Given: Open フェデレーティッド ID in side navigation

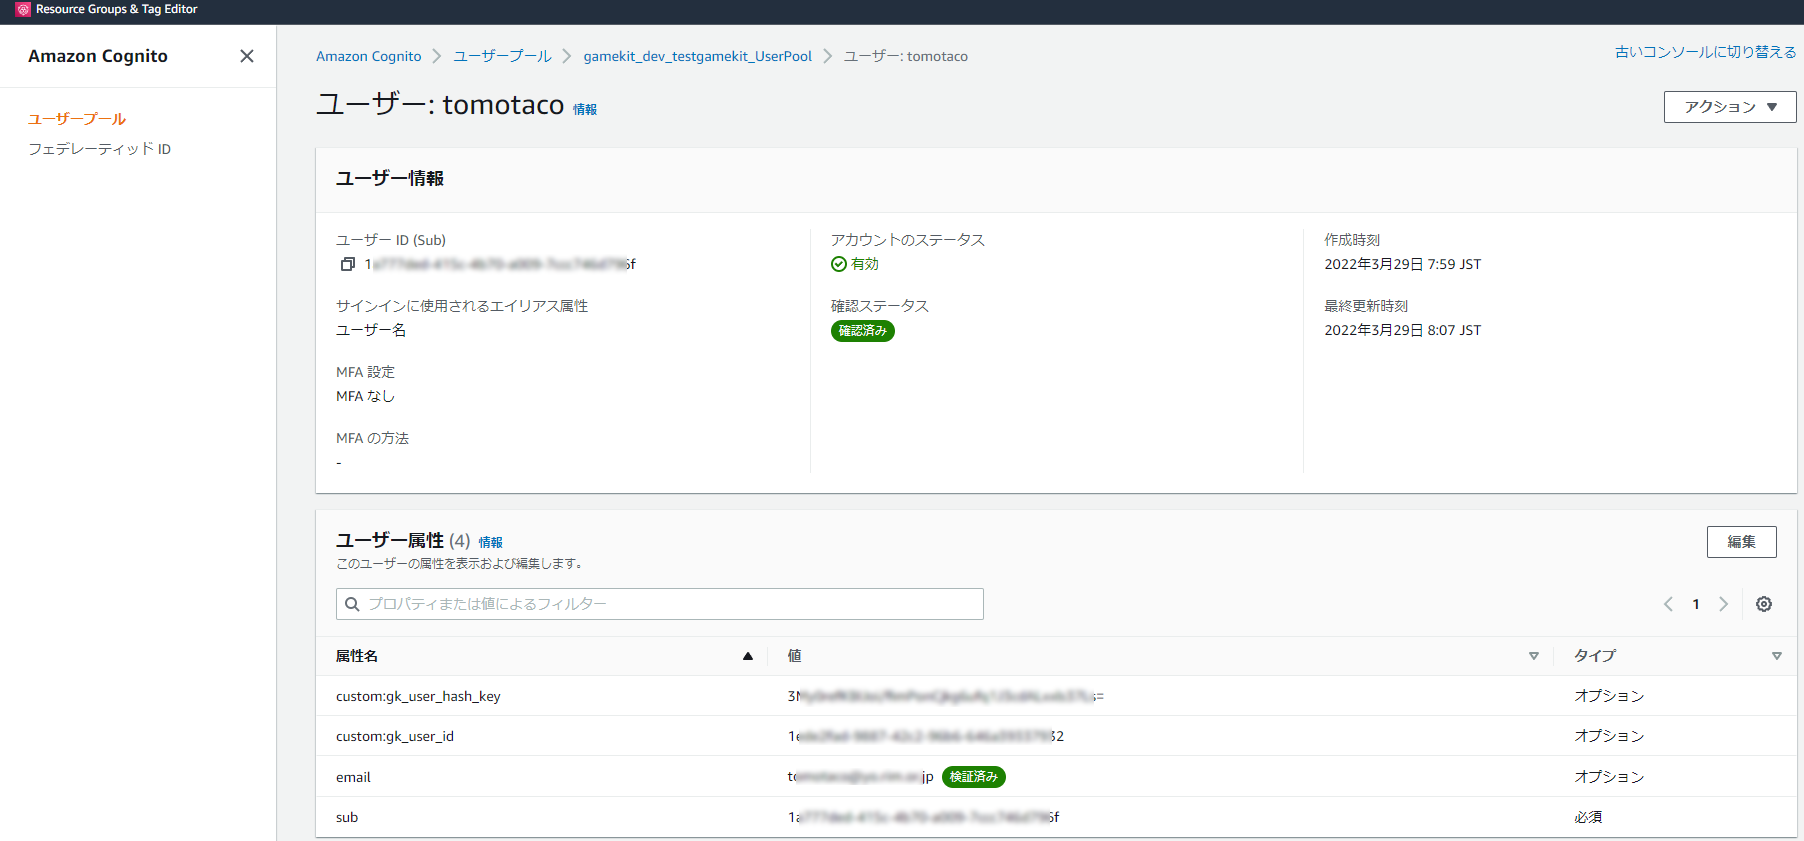Looking at the screenshot, I should coord(99,149).
